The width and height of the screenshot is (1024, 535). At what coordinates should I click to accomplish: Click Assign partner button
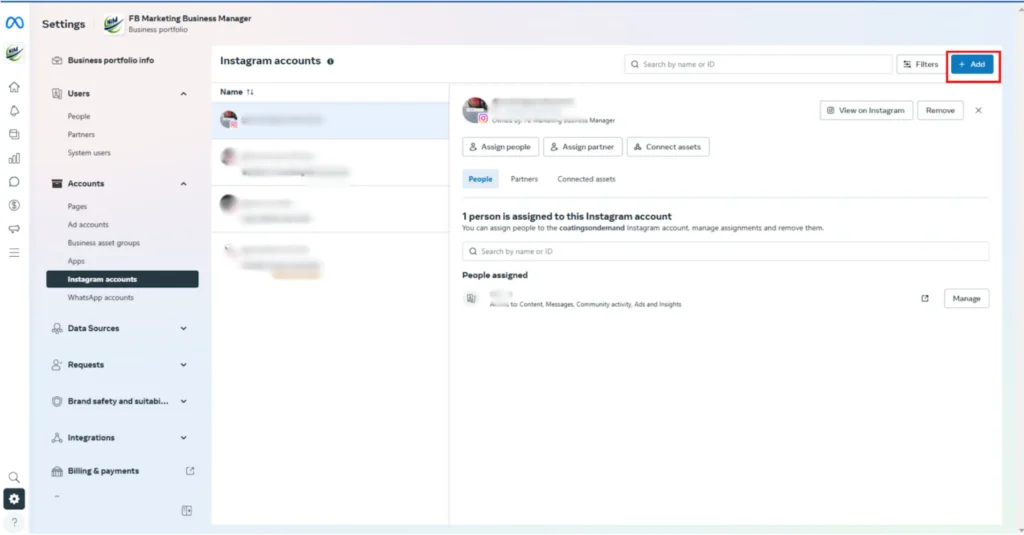583,147
